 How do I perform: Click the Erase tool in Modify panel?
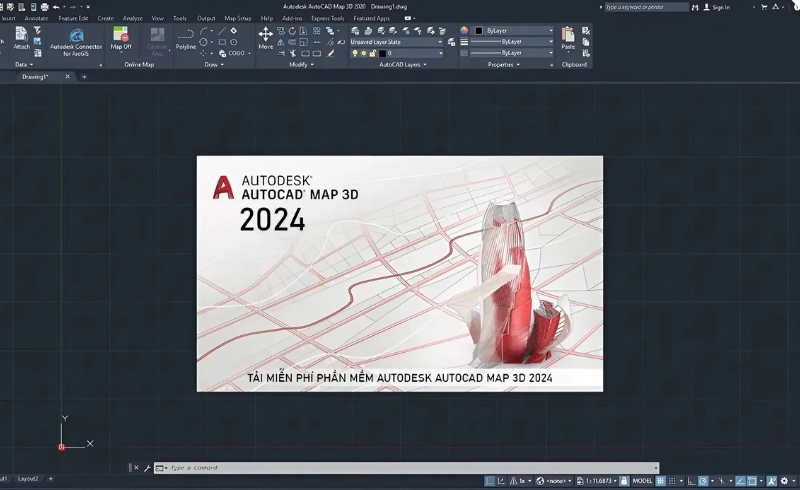[x=330, y=53]
